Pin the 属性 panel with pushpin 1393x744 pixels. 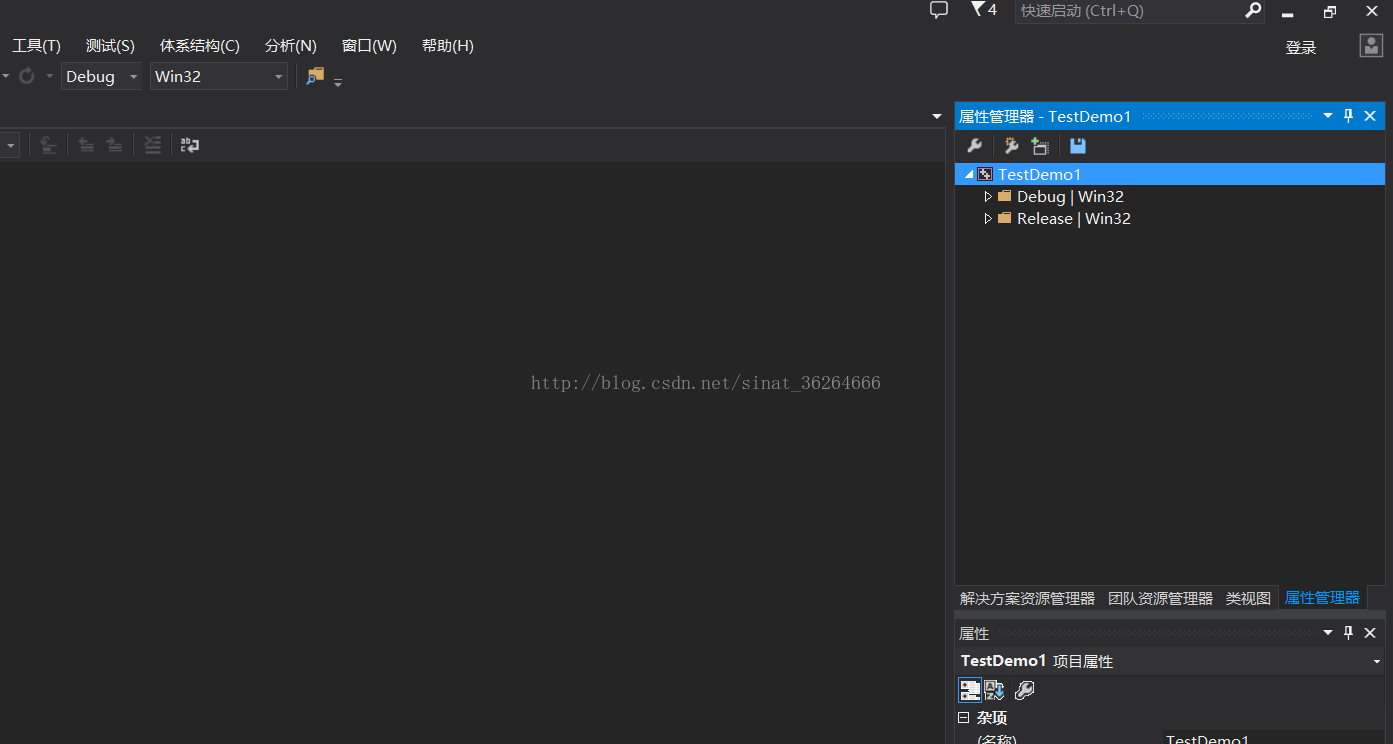click(1348, 632)
